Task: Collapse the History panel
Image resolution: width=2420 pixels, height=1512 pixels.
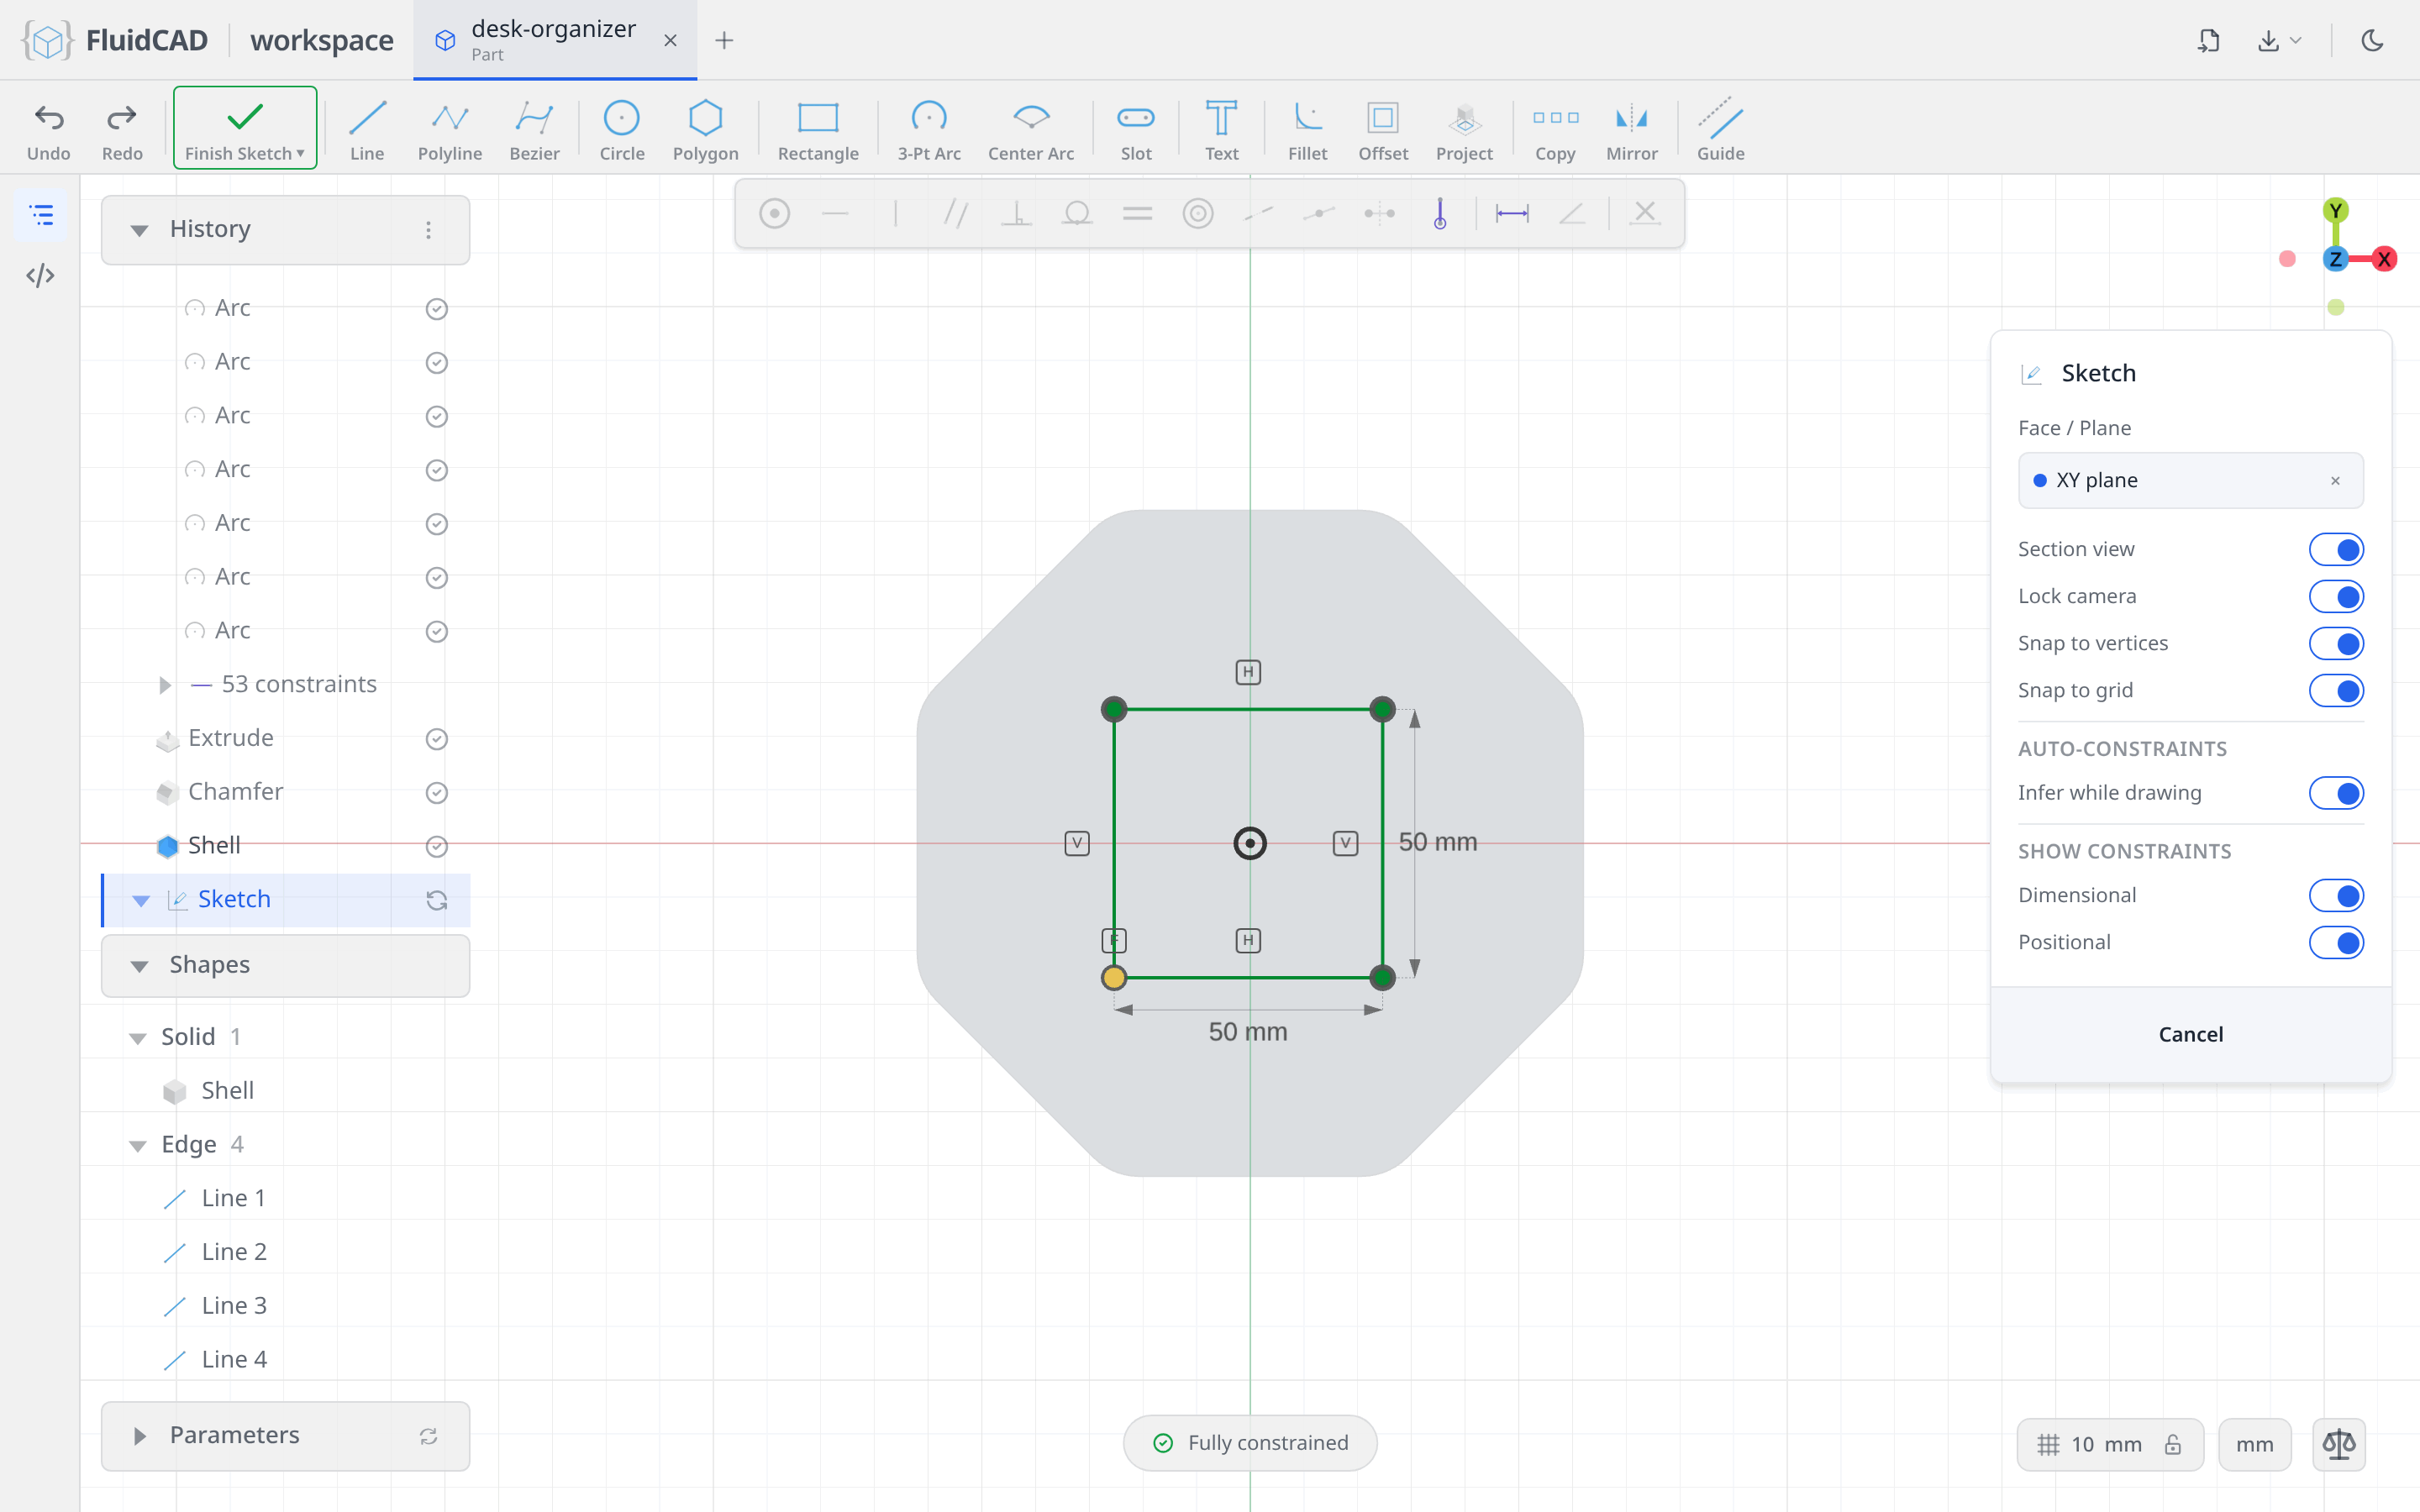Action: 140,230
